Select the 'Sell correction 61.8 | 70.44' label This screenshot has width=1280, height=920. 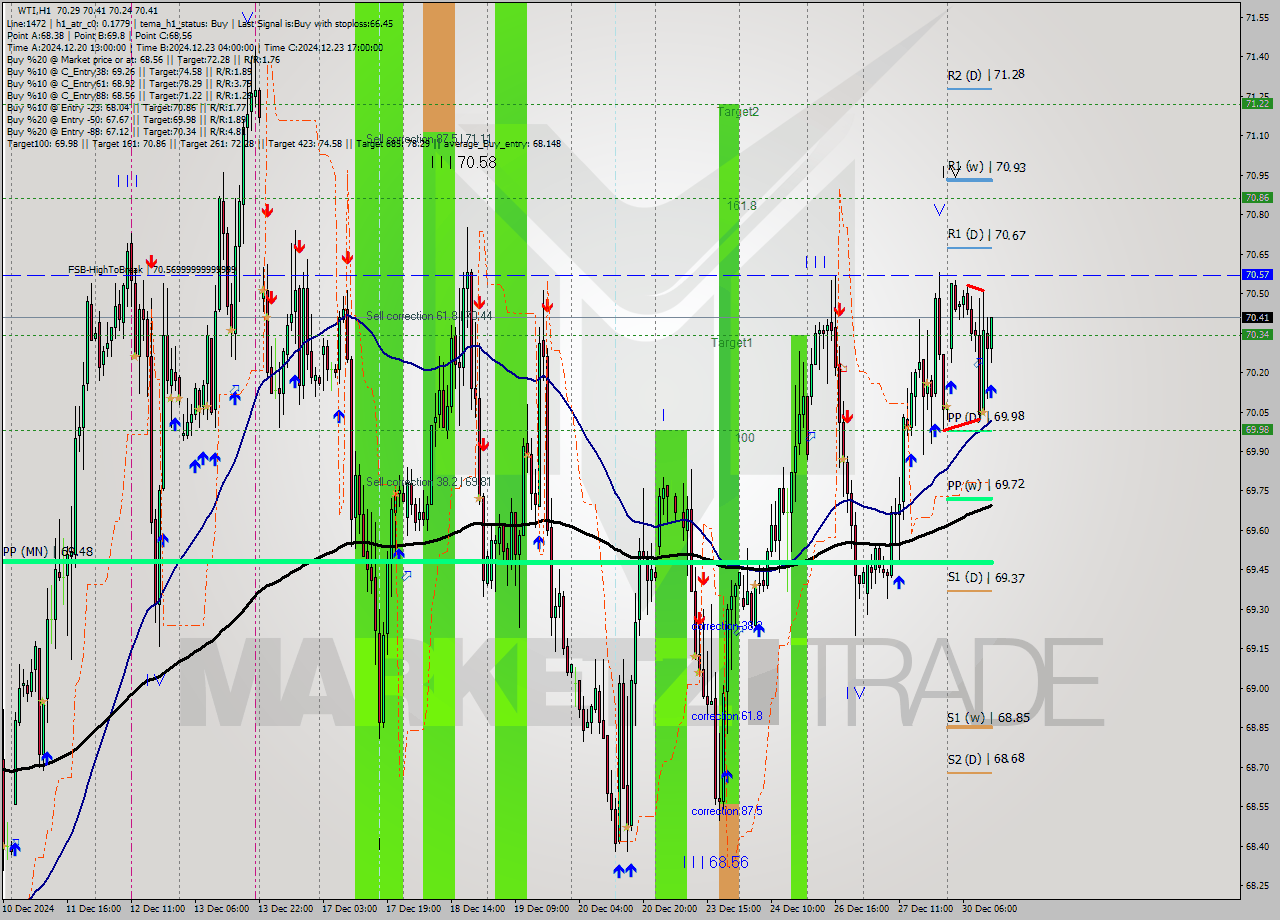pos(428,316)
